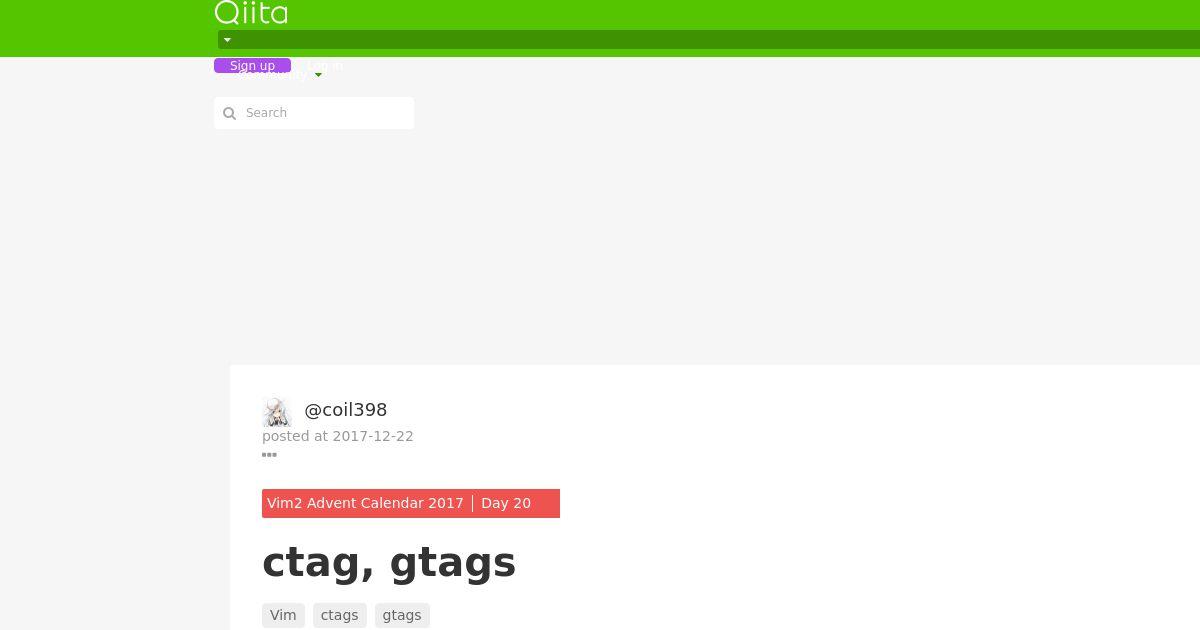Click the Qiita logo
This screenshot has width=1200, height=630.
251,13
